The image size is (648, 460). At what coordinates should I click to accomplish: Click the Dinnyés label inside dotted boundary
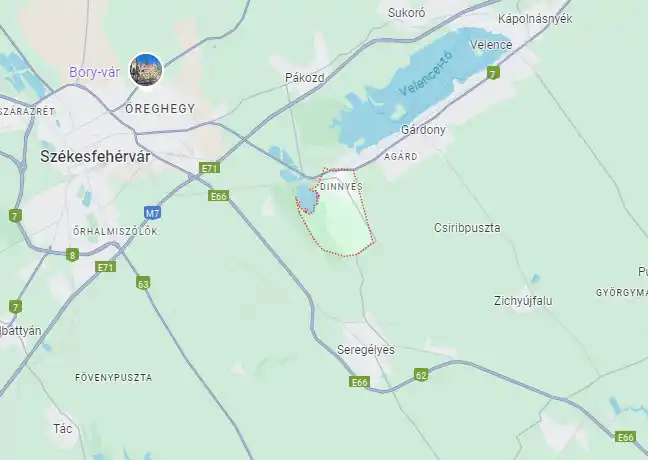pos(341,186)
